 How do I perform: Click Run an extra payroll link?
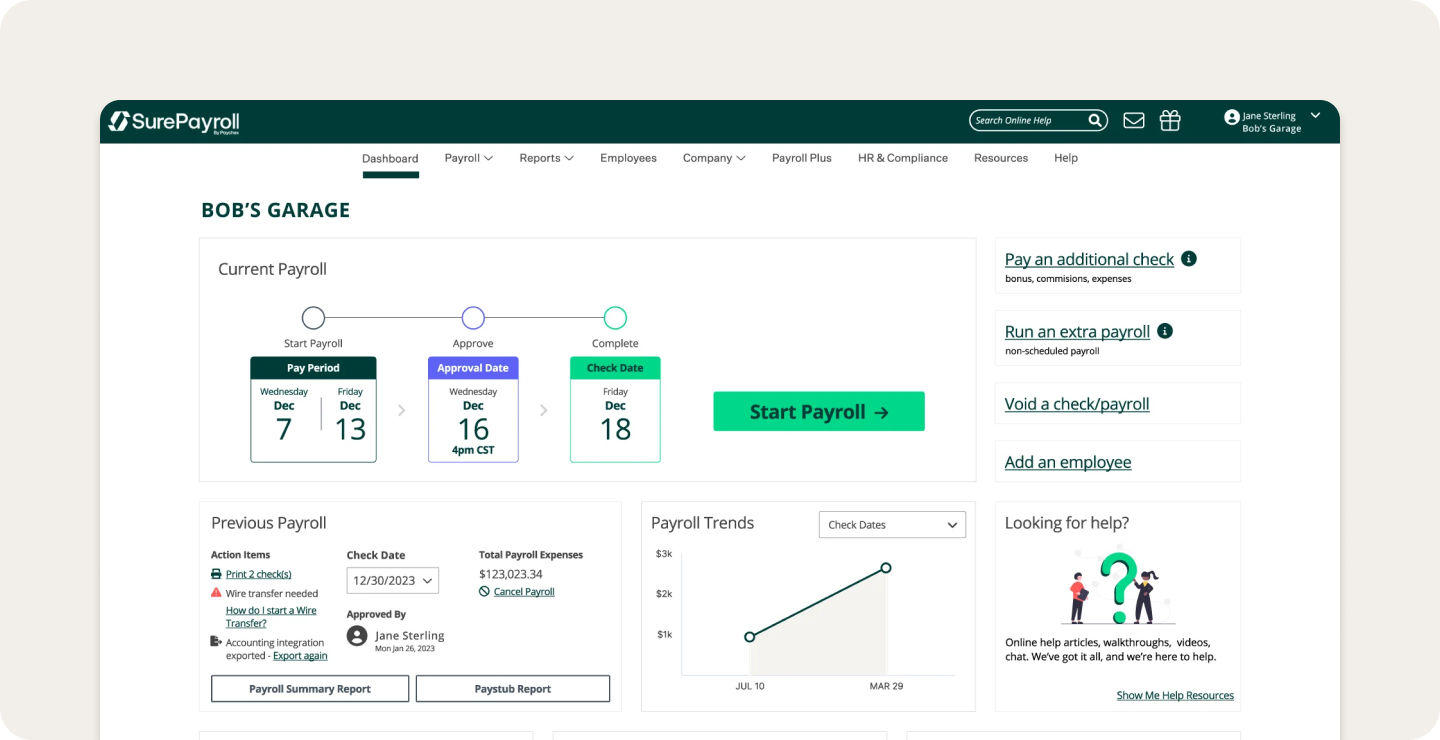(1077, 332)
